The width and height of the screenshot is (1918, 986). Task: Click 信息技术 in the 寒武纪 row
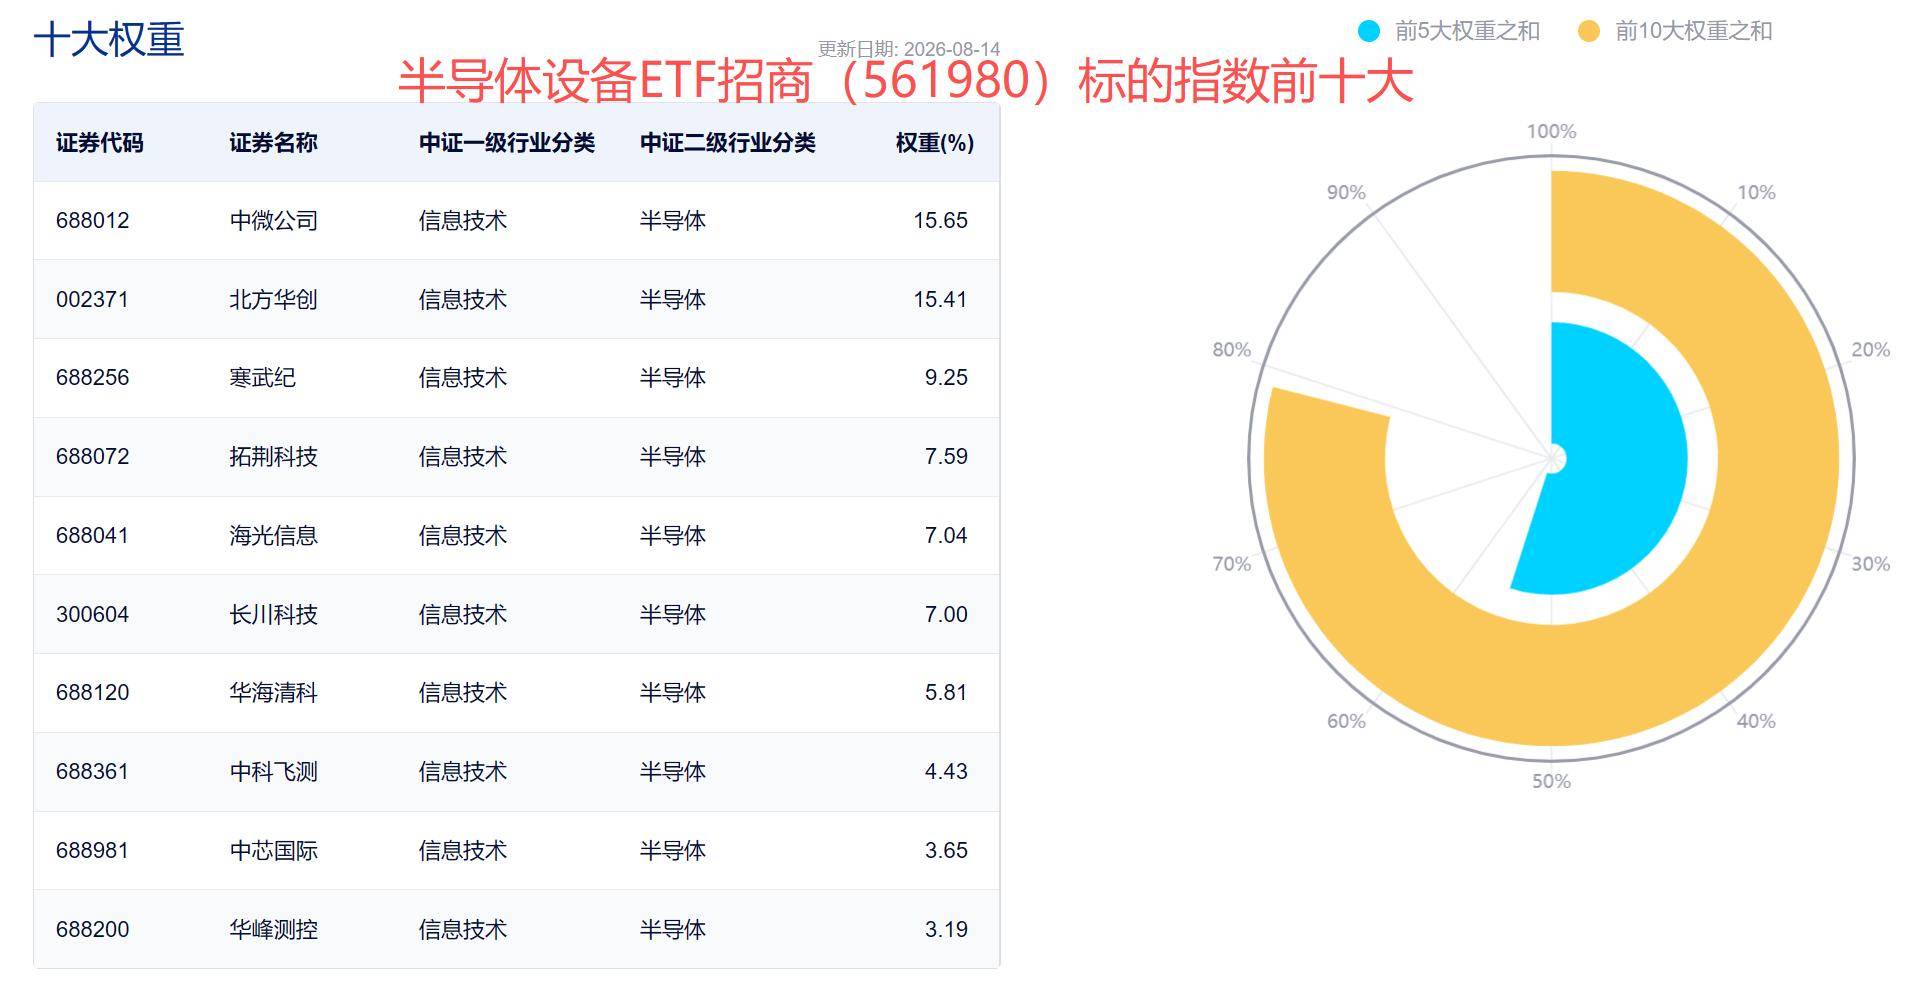coord(463,378)
